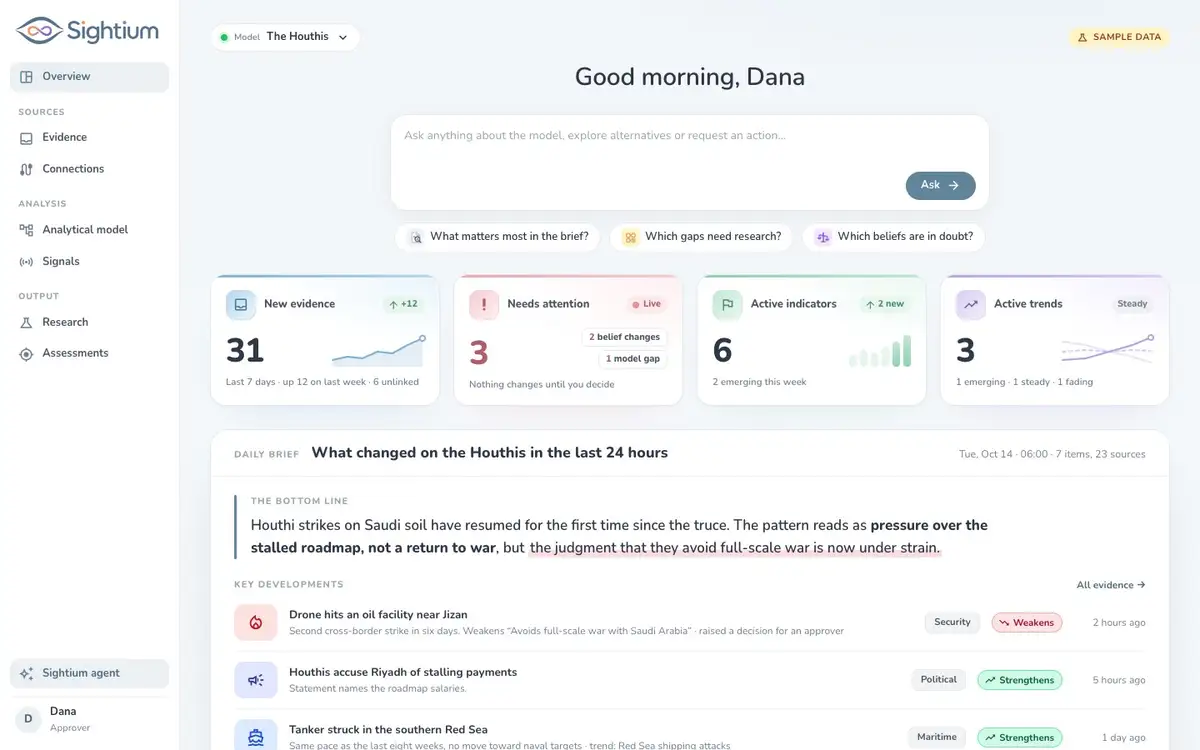Click the Weakens tag

[1027, 622]
